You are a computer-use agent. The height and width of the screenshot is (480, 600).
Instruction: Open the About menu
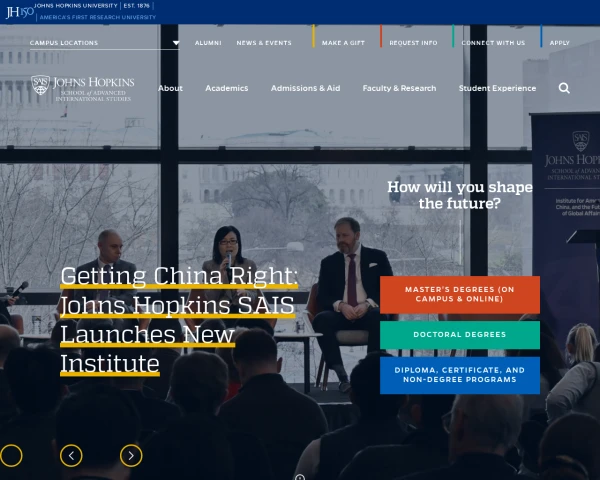(170, 88)
